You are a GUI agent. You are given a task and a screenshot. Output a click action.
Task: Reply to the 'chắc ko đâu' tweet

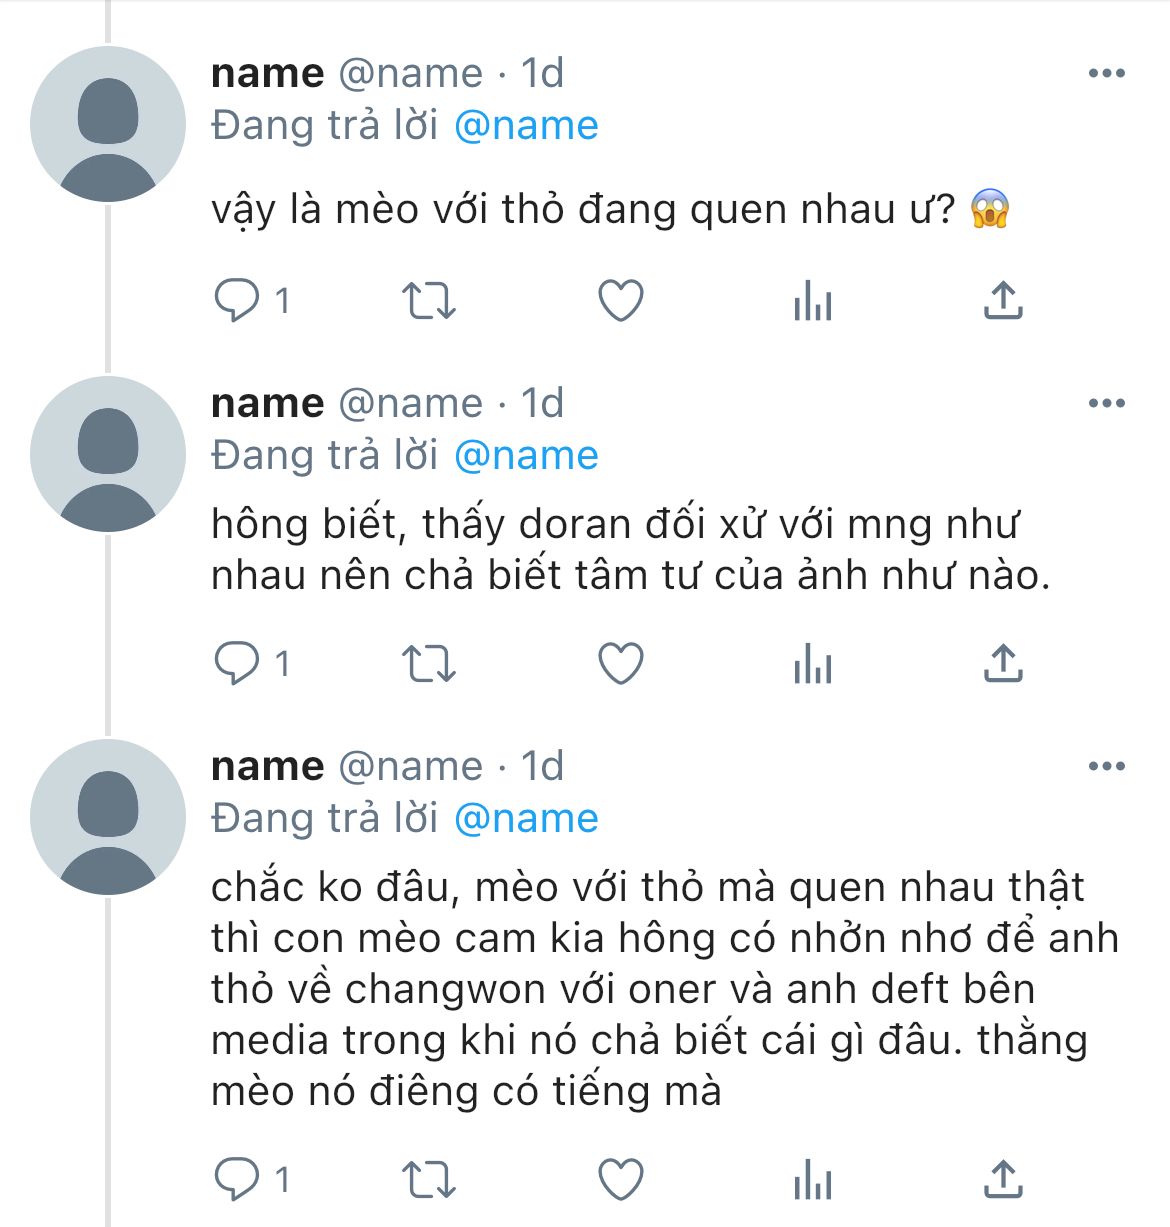(x=237, y=1179)
